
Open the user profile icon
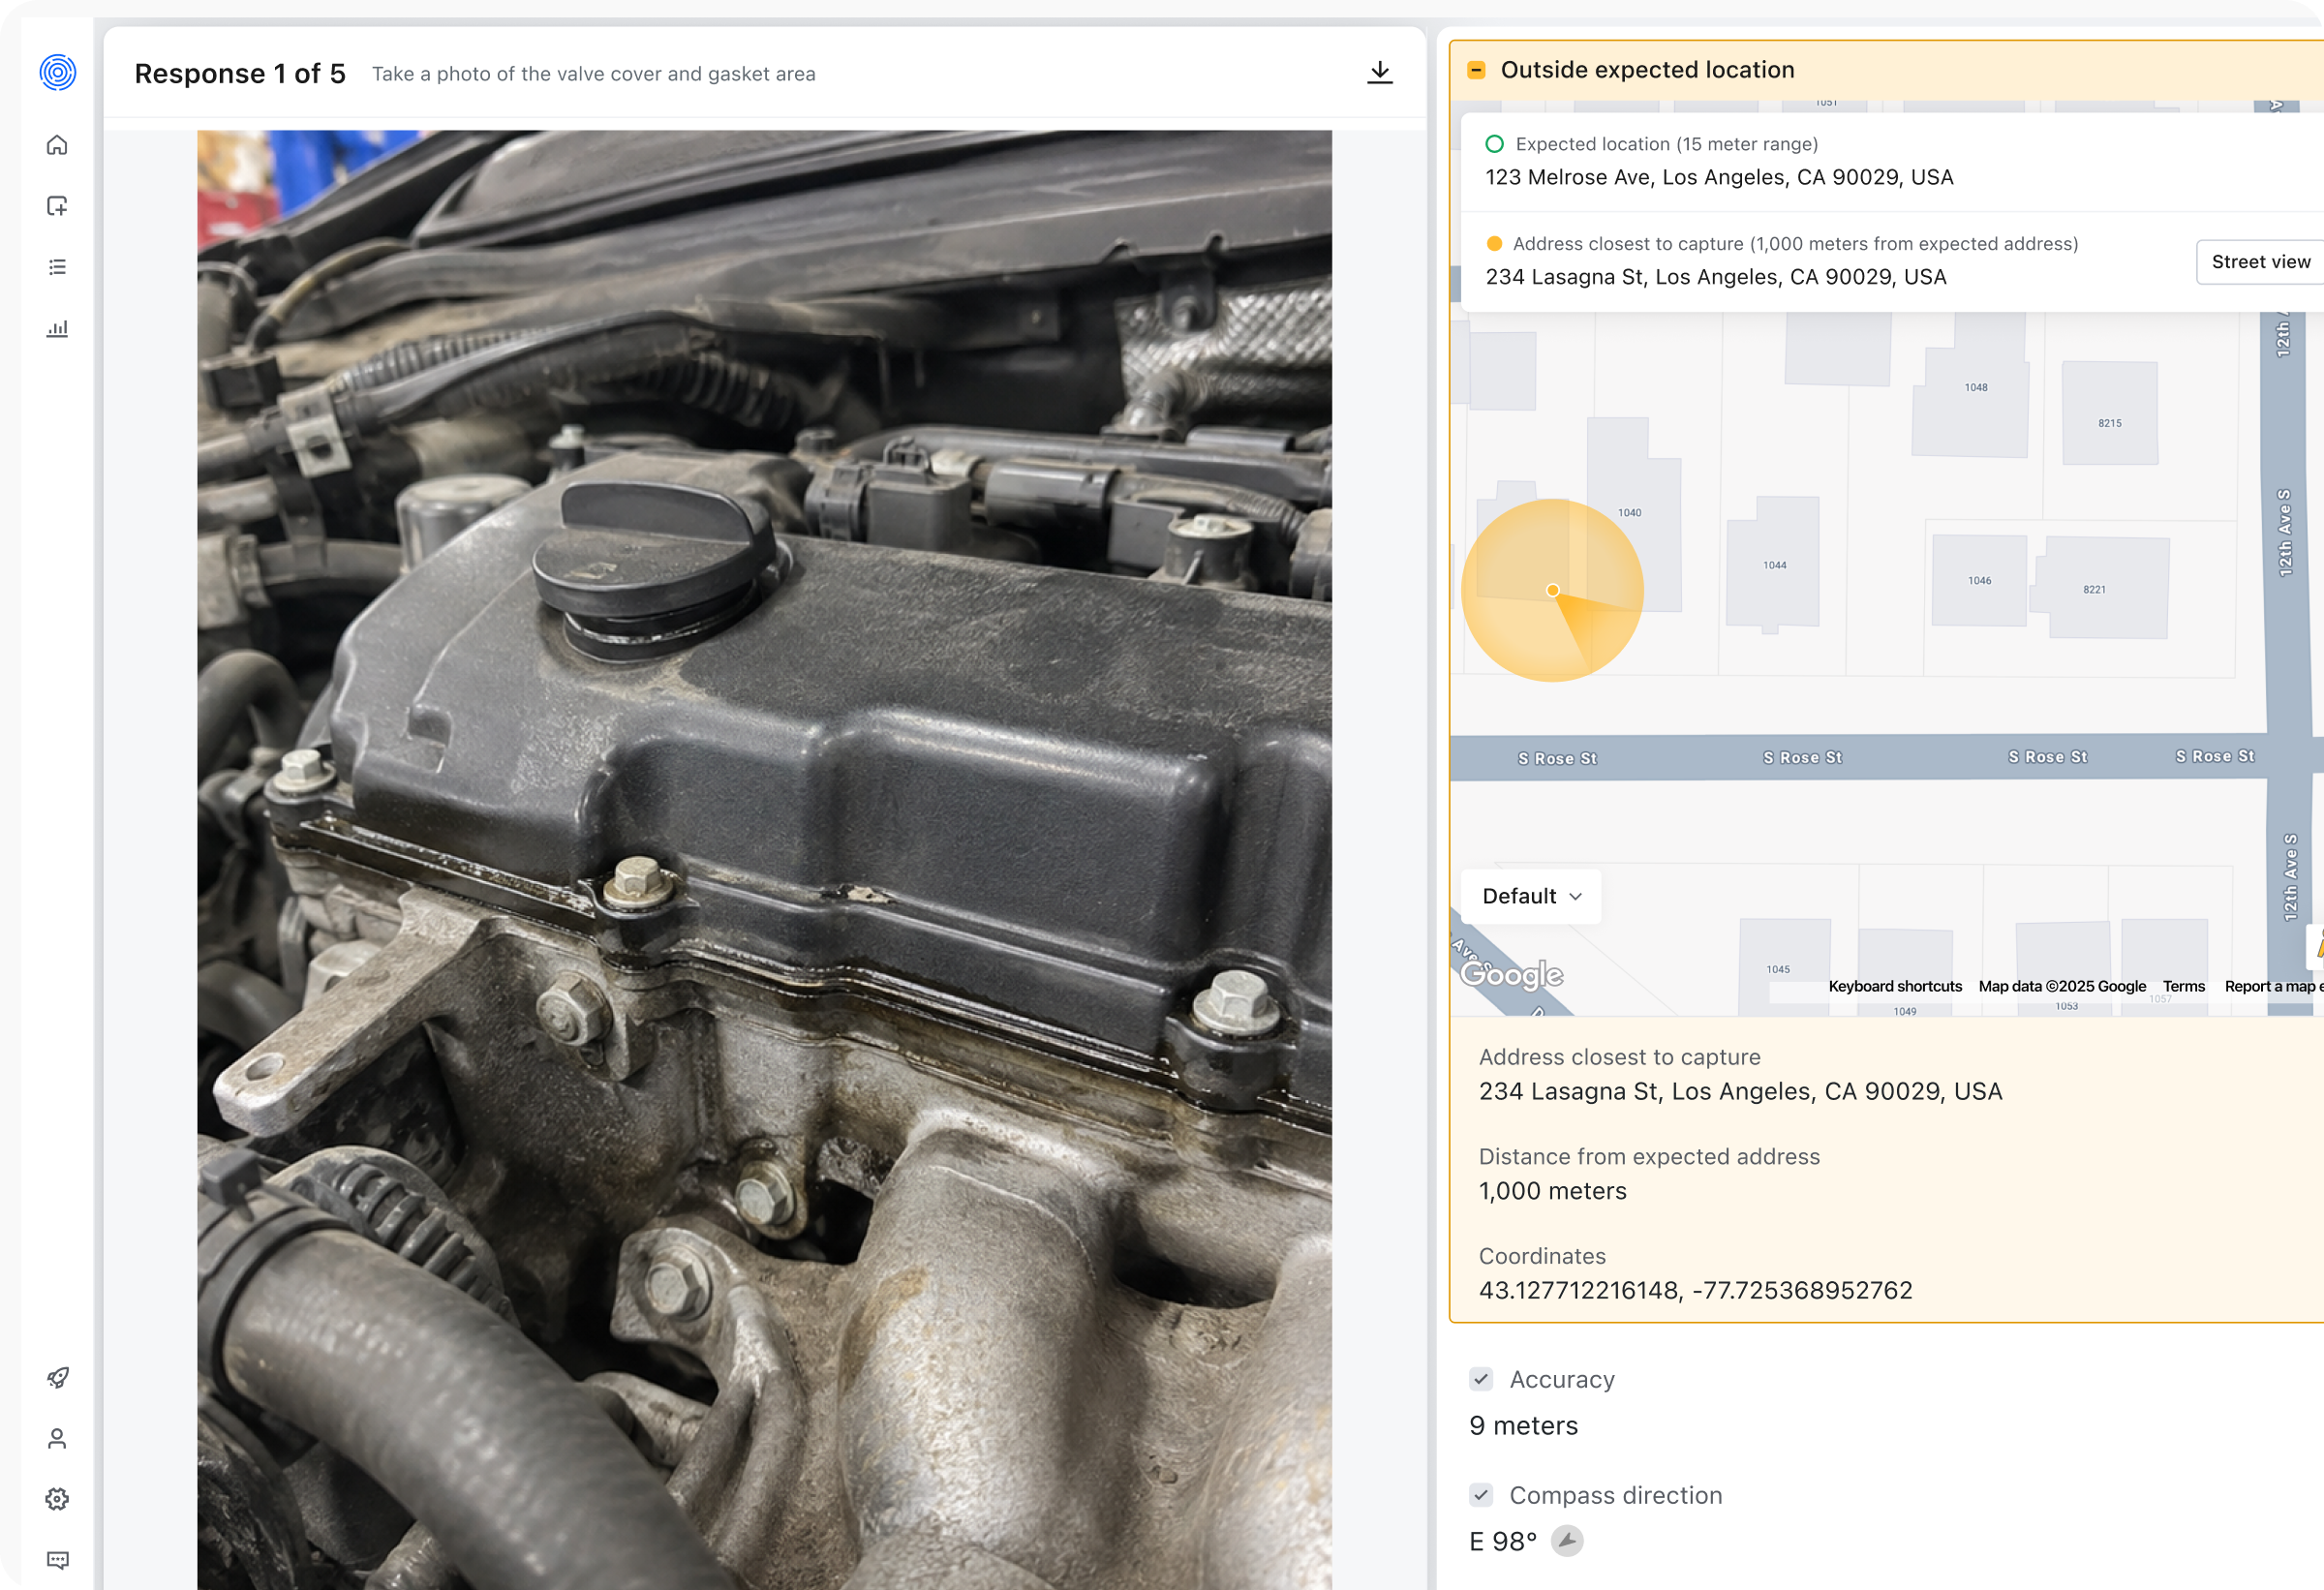pyautogui.click(x=58, y=1438)
